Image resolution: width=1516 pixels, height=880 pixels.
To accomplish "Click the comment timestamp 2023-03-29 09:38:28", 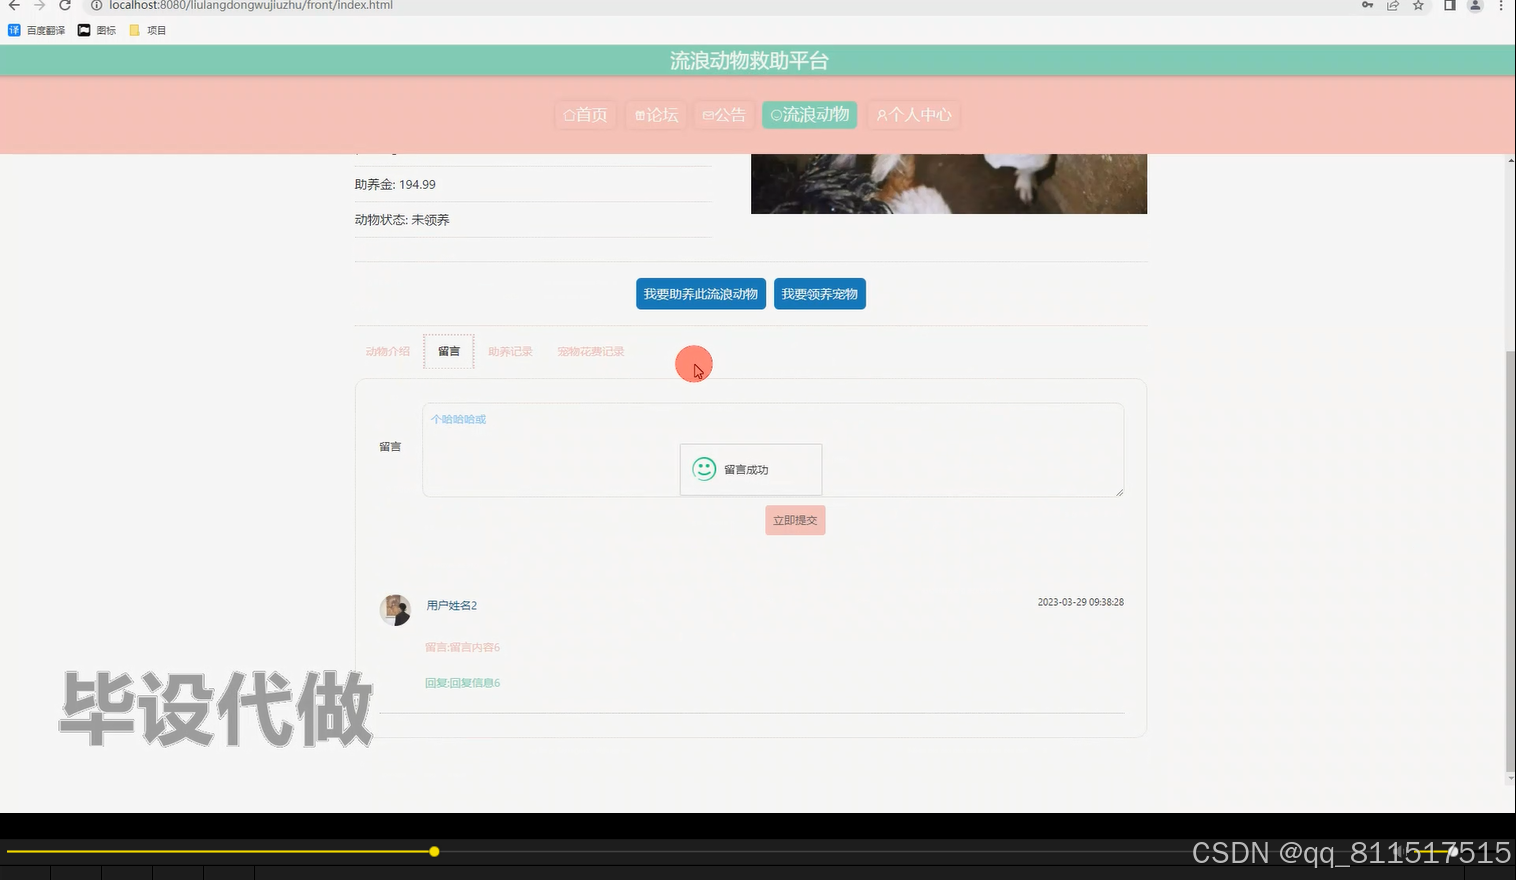I will [x=1081, y=602].
